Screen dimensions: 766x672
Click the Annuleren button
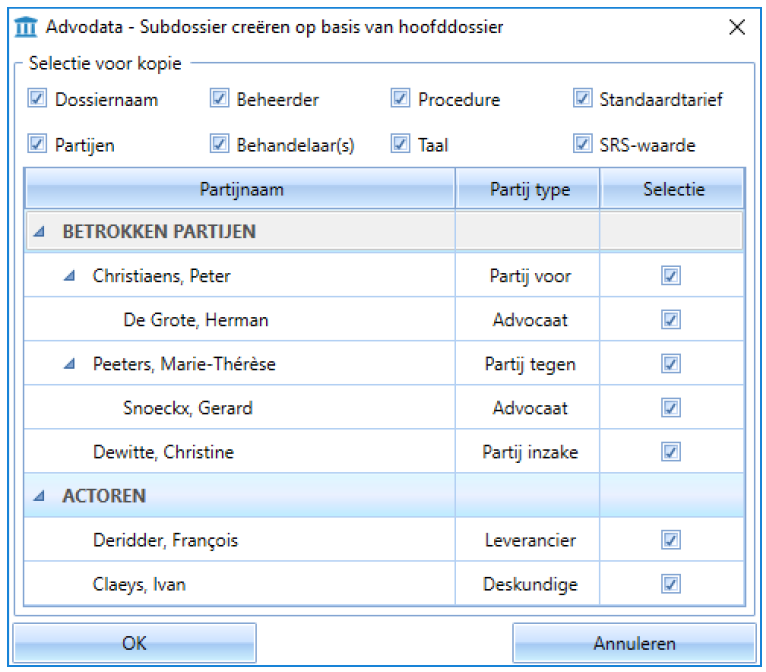point(634,643)
